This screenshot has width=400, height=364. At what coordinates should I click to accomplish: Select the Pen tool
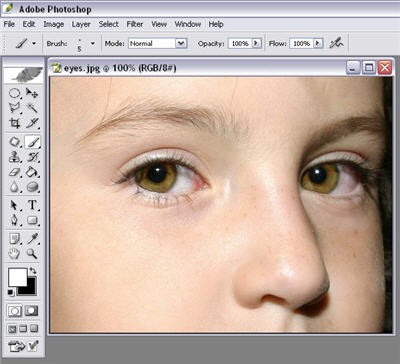pyautogui.click(x=14, y=220)
